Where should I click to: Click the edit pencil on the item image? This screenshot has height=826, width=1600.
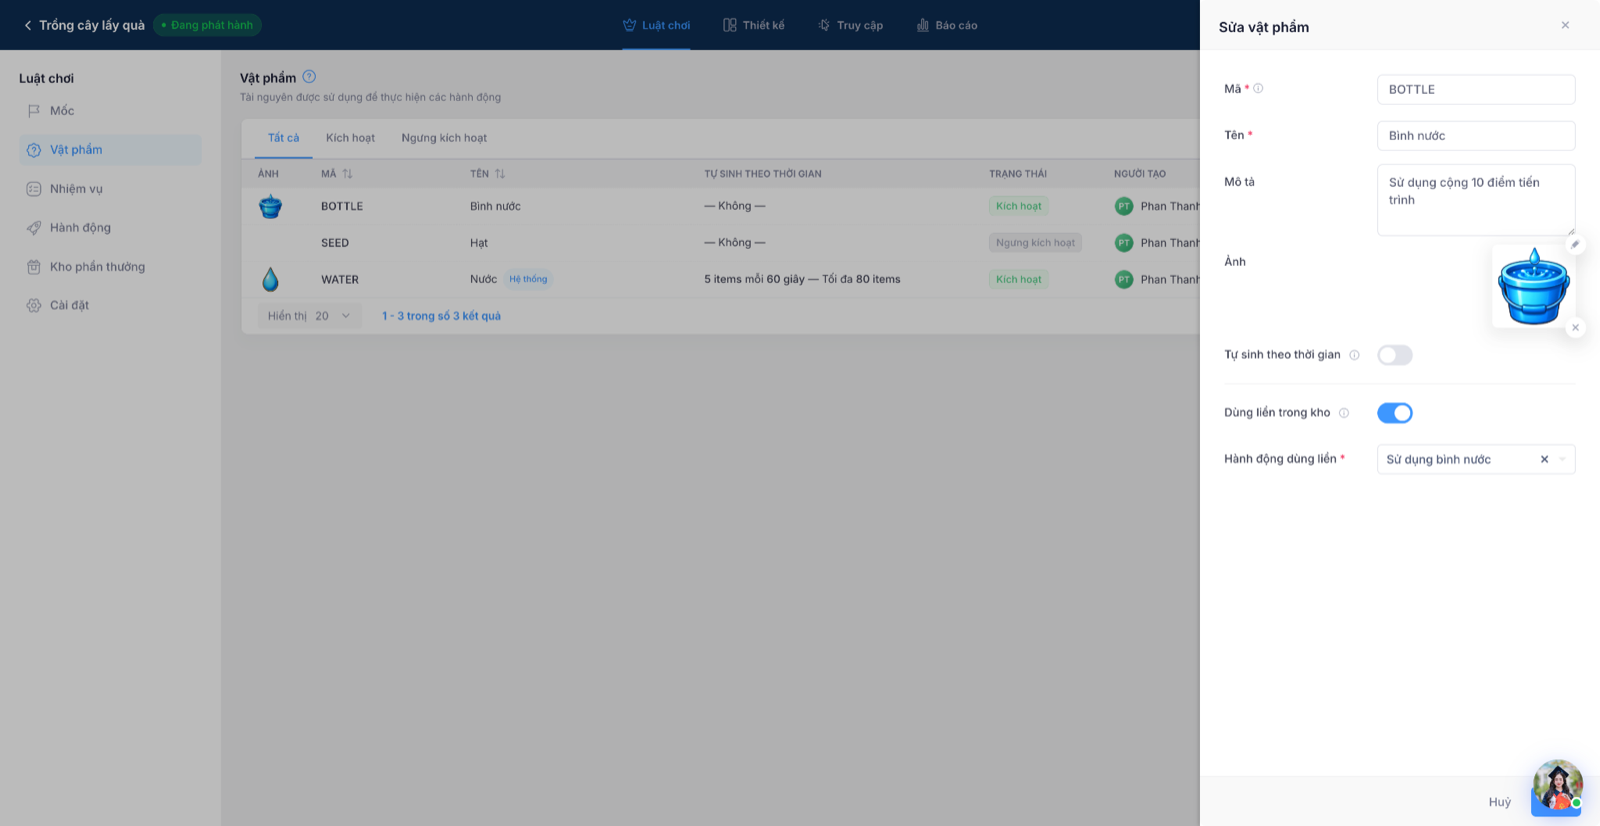pos(1575,245)
